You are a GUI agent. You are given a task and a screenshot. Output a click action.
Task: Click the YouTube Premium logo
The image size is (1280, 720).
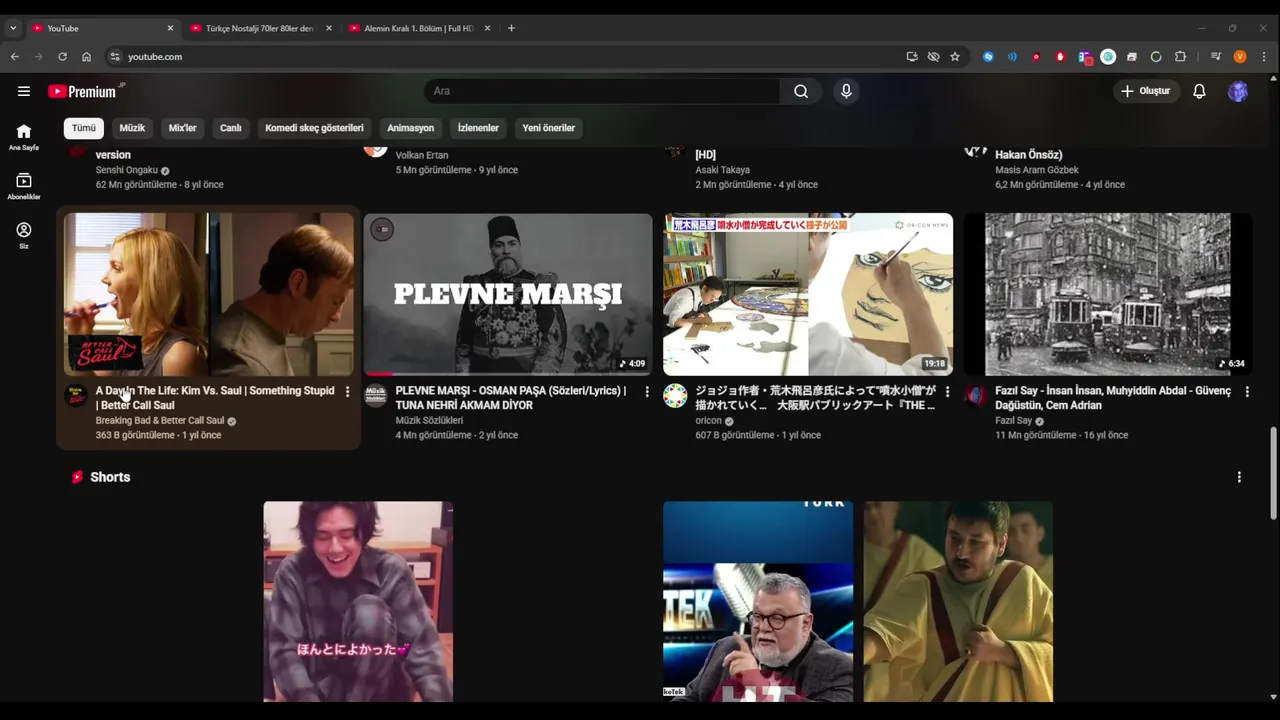coord(84,91)
